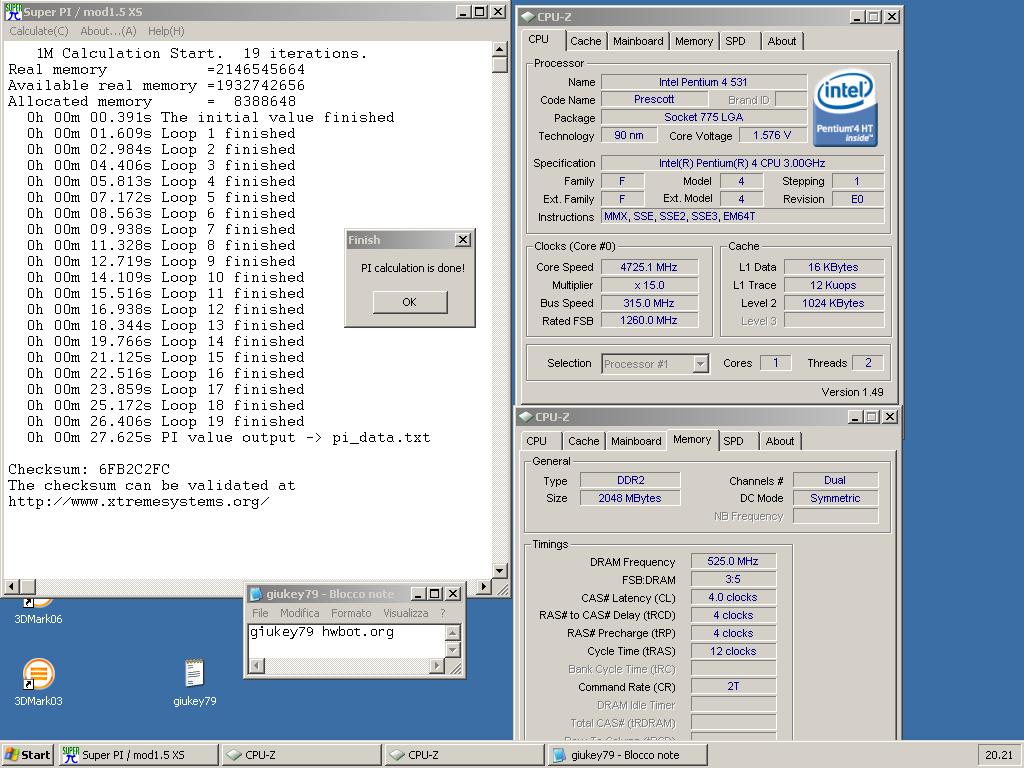Switch to giukey79 Blocco note taskbar button
Image resolution: width=1024 pixels, height=768 pixels.
(628, 754)
